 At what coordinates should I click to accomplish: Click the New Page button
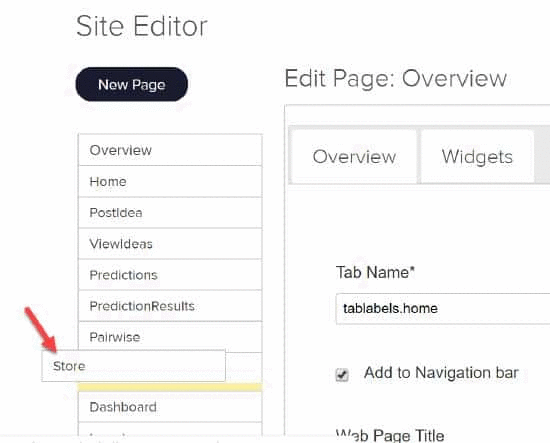pyautogui.click(x=132, y=84)
